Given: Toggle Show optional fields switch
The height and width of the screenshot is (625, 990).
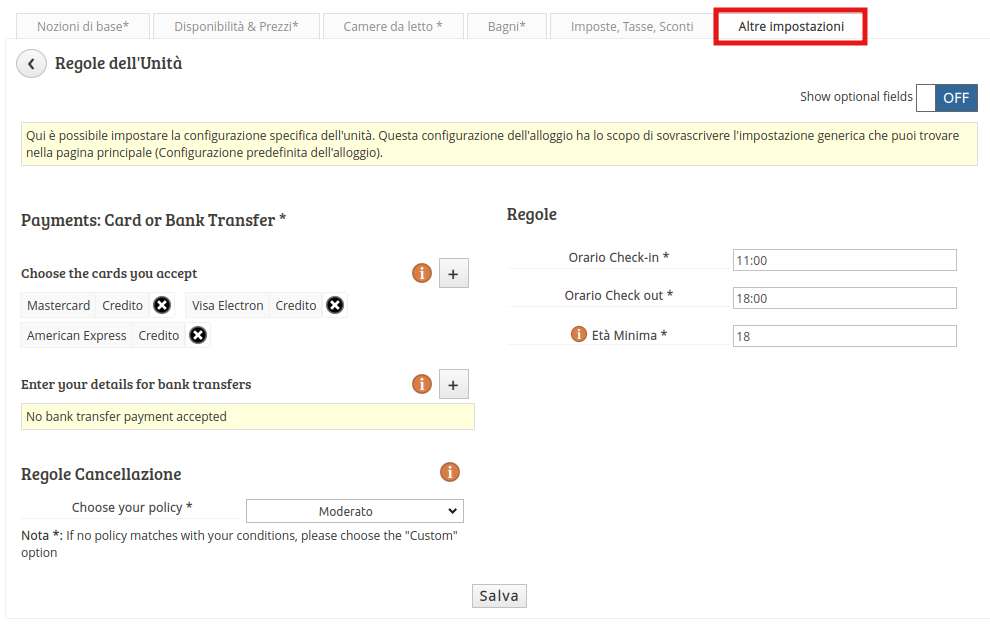Looking at the screenshot, I should point(946,98).
